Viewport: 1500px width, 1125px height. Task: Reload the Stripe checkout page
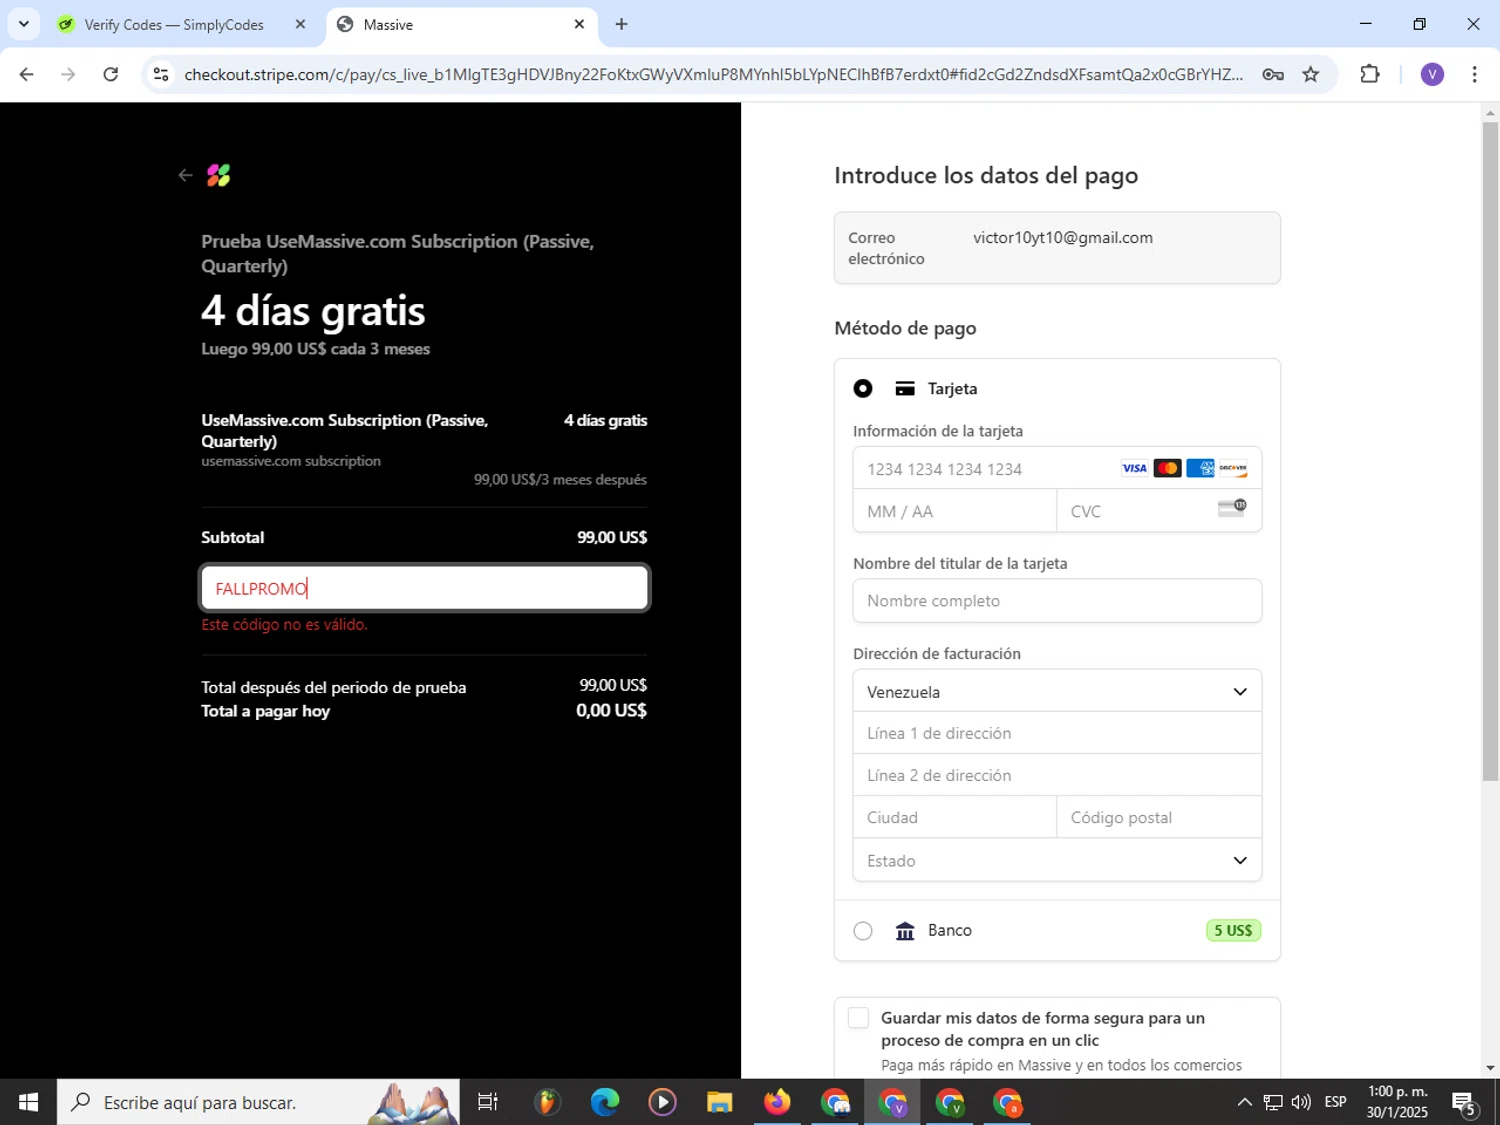[x=111, y=74]
